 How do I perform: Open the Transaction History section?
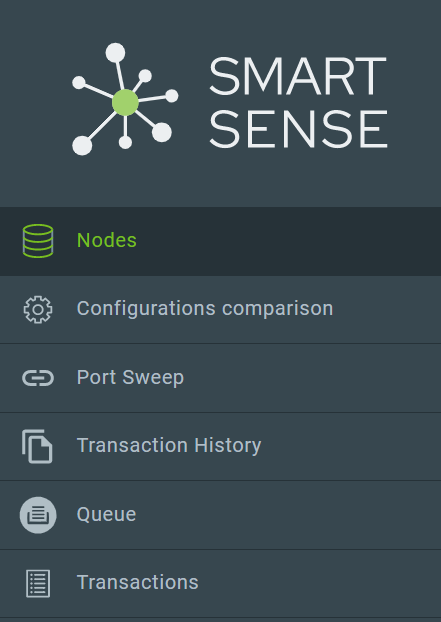(x=220, y=446)
